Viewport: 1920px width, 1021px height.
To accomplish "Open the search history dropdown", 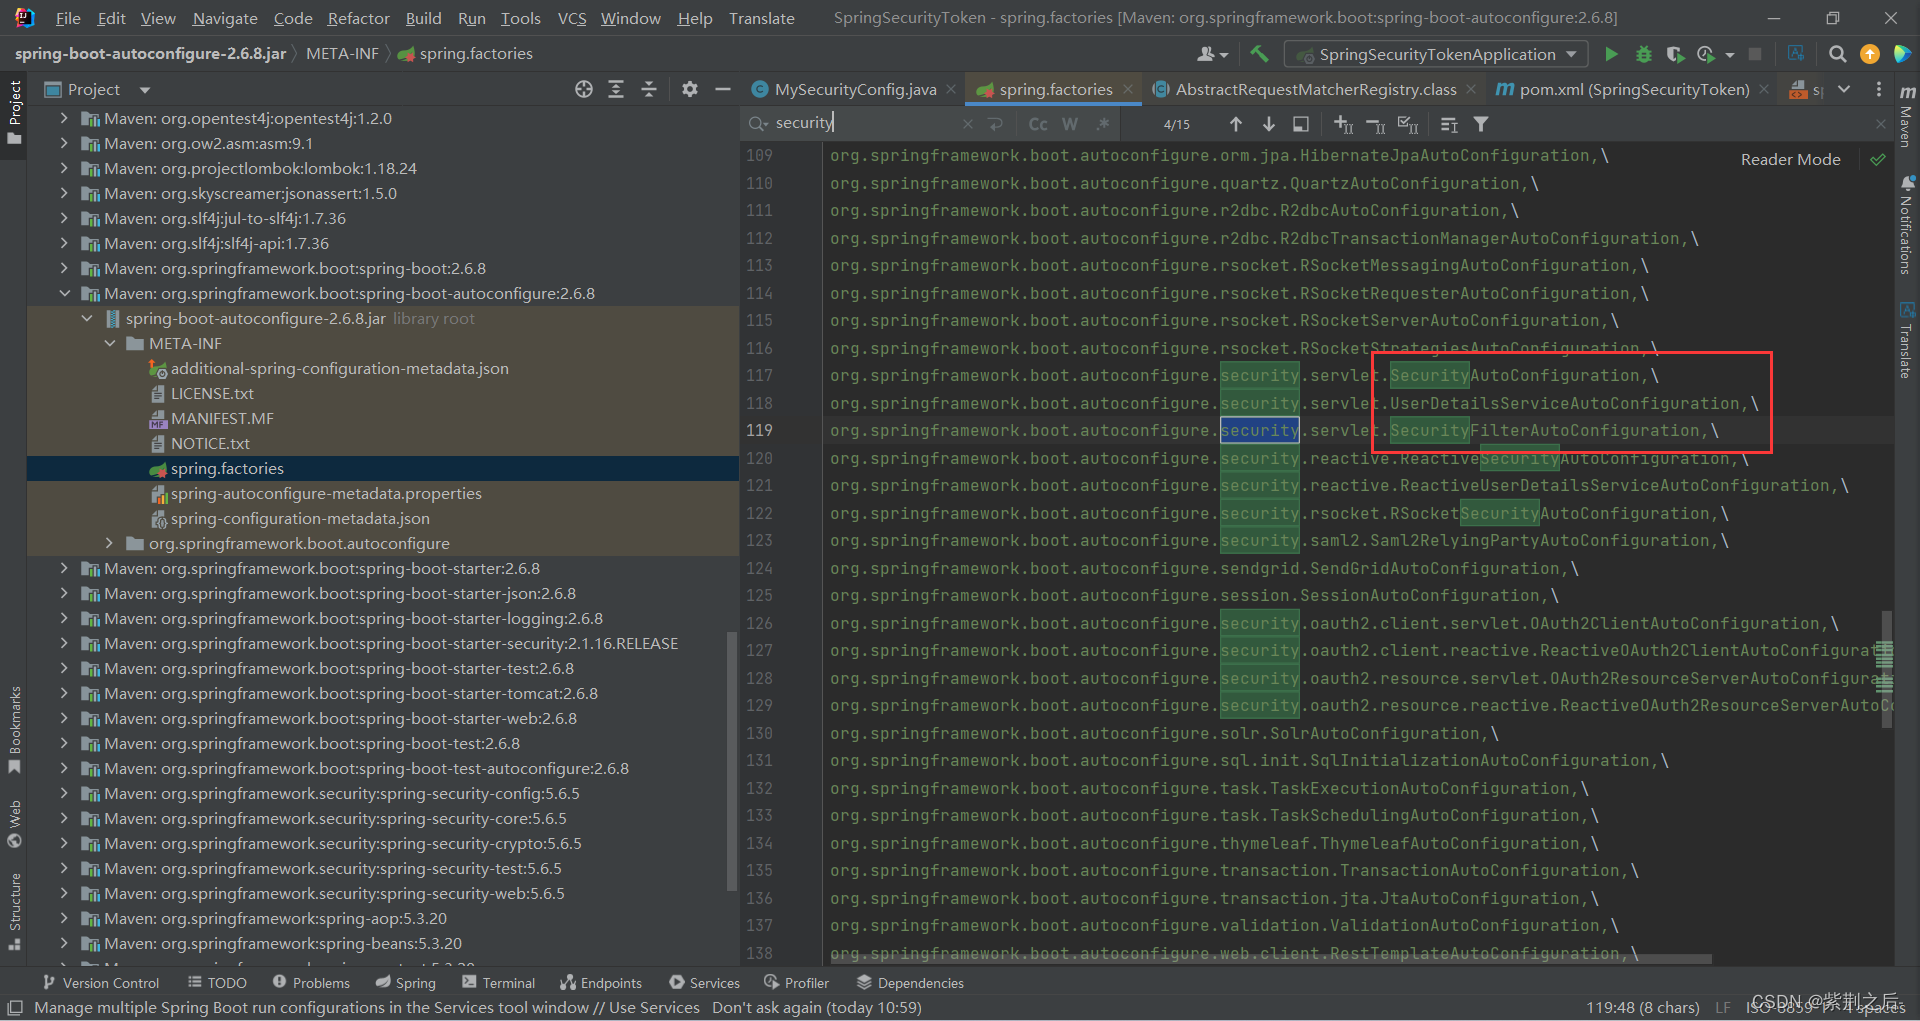I will pyautogui.click(x=758, y=123).
